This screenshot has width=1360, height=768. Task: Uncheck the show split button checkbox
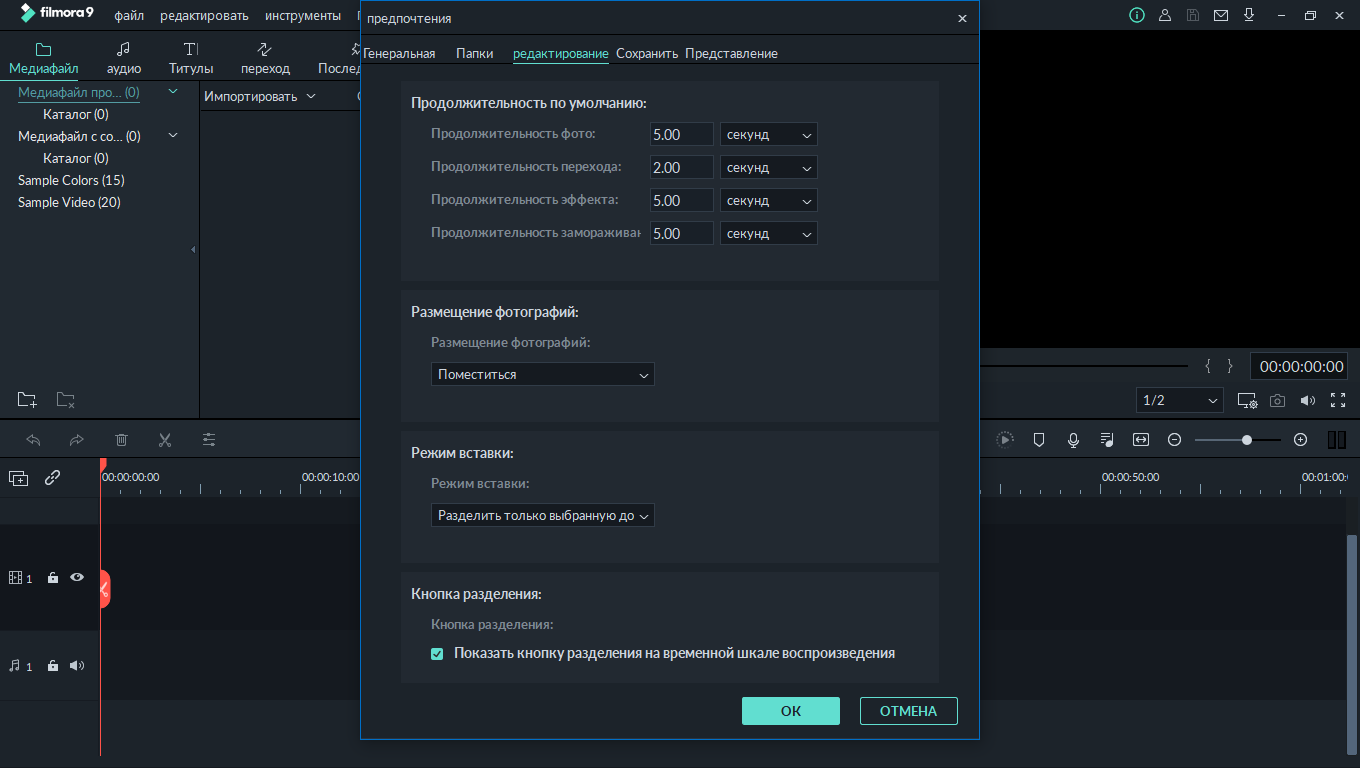pos(437,654)
